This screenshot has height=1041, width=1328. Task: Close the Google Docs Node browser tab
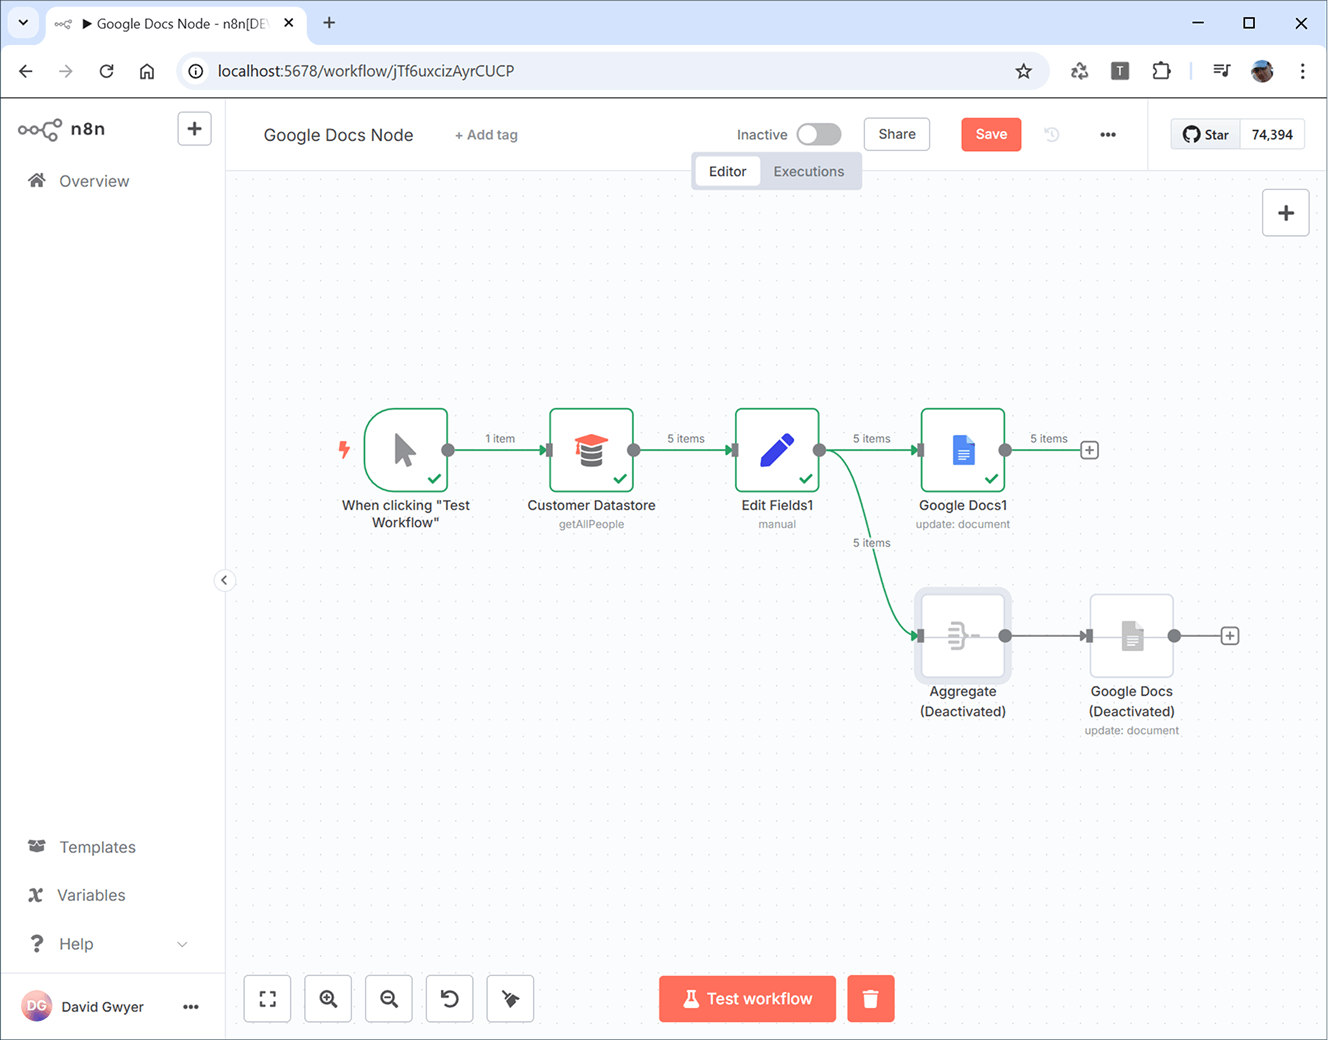click(x=288, y=23)
